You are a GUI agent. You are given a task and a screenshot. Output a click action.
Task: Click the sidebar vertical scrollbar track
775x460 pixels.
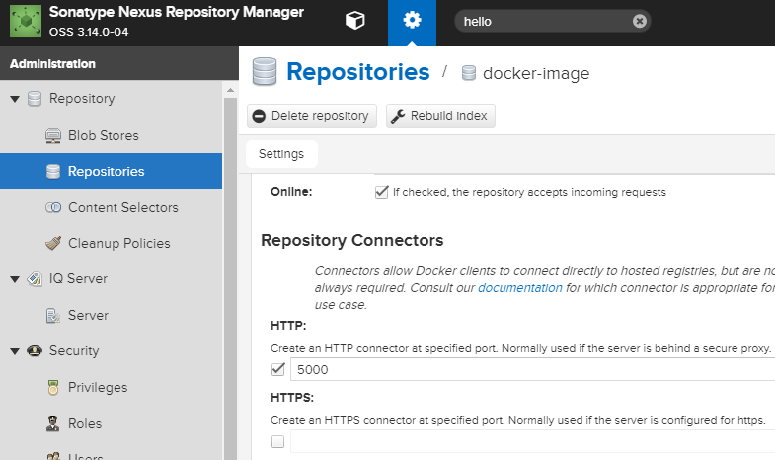[x=230, y=277]
